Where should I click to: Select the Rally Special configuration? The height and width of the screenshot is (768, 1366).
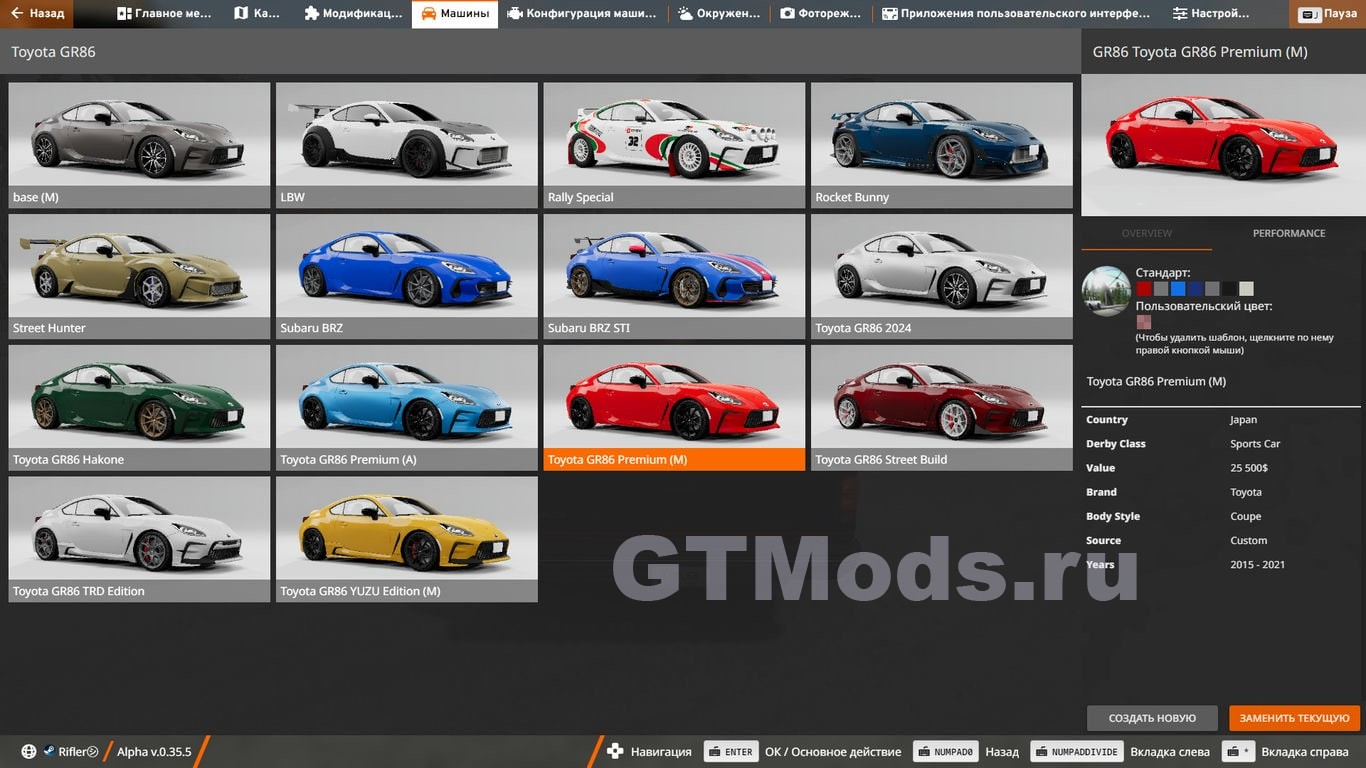tap(674, 145)
